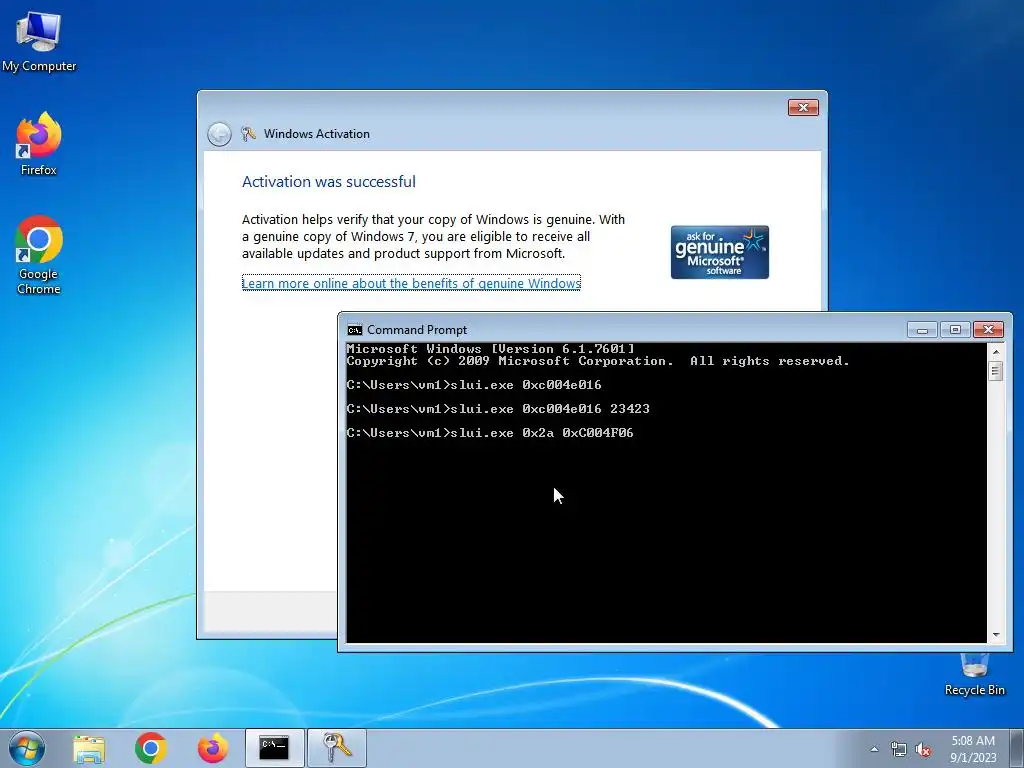Image resolution: width=1024 pixels, height=768 pixels.
Task: Click the Show desktop strip
Action: tap(1017, 748)
